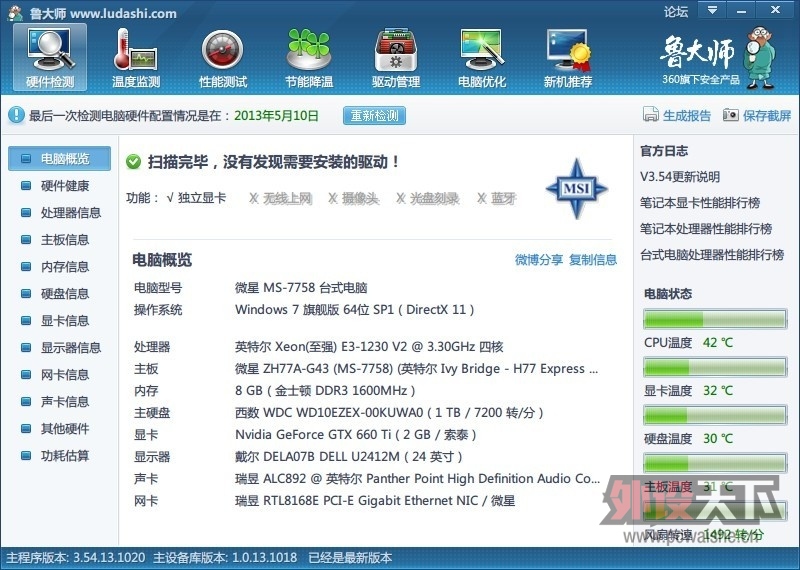800x570 pixels.
Task: Open the title bar dropdown menu arrow
Action: coord(712,9)
